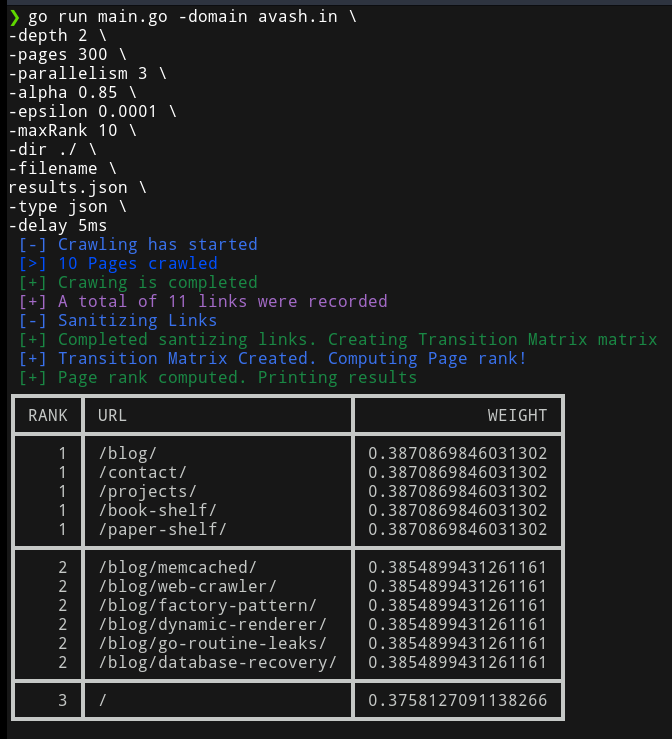Click the [+] marker before Crawing is completed
672x739 pixels.
(33, 283)
